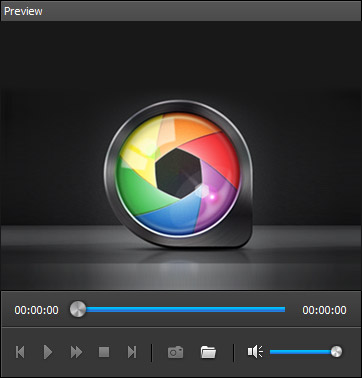
Task: Click the fast forward double-arrow icon
Action: coord(76,352)
